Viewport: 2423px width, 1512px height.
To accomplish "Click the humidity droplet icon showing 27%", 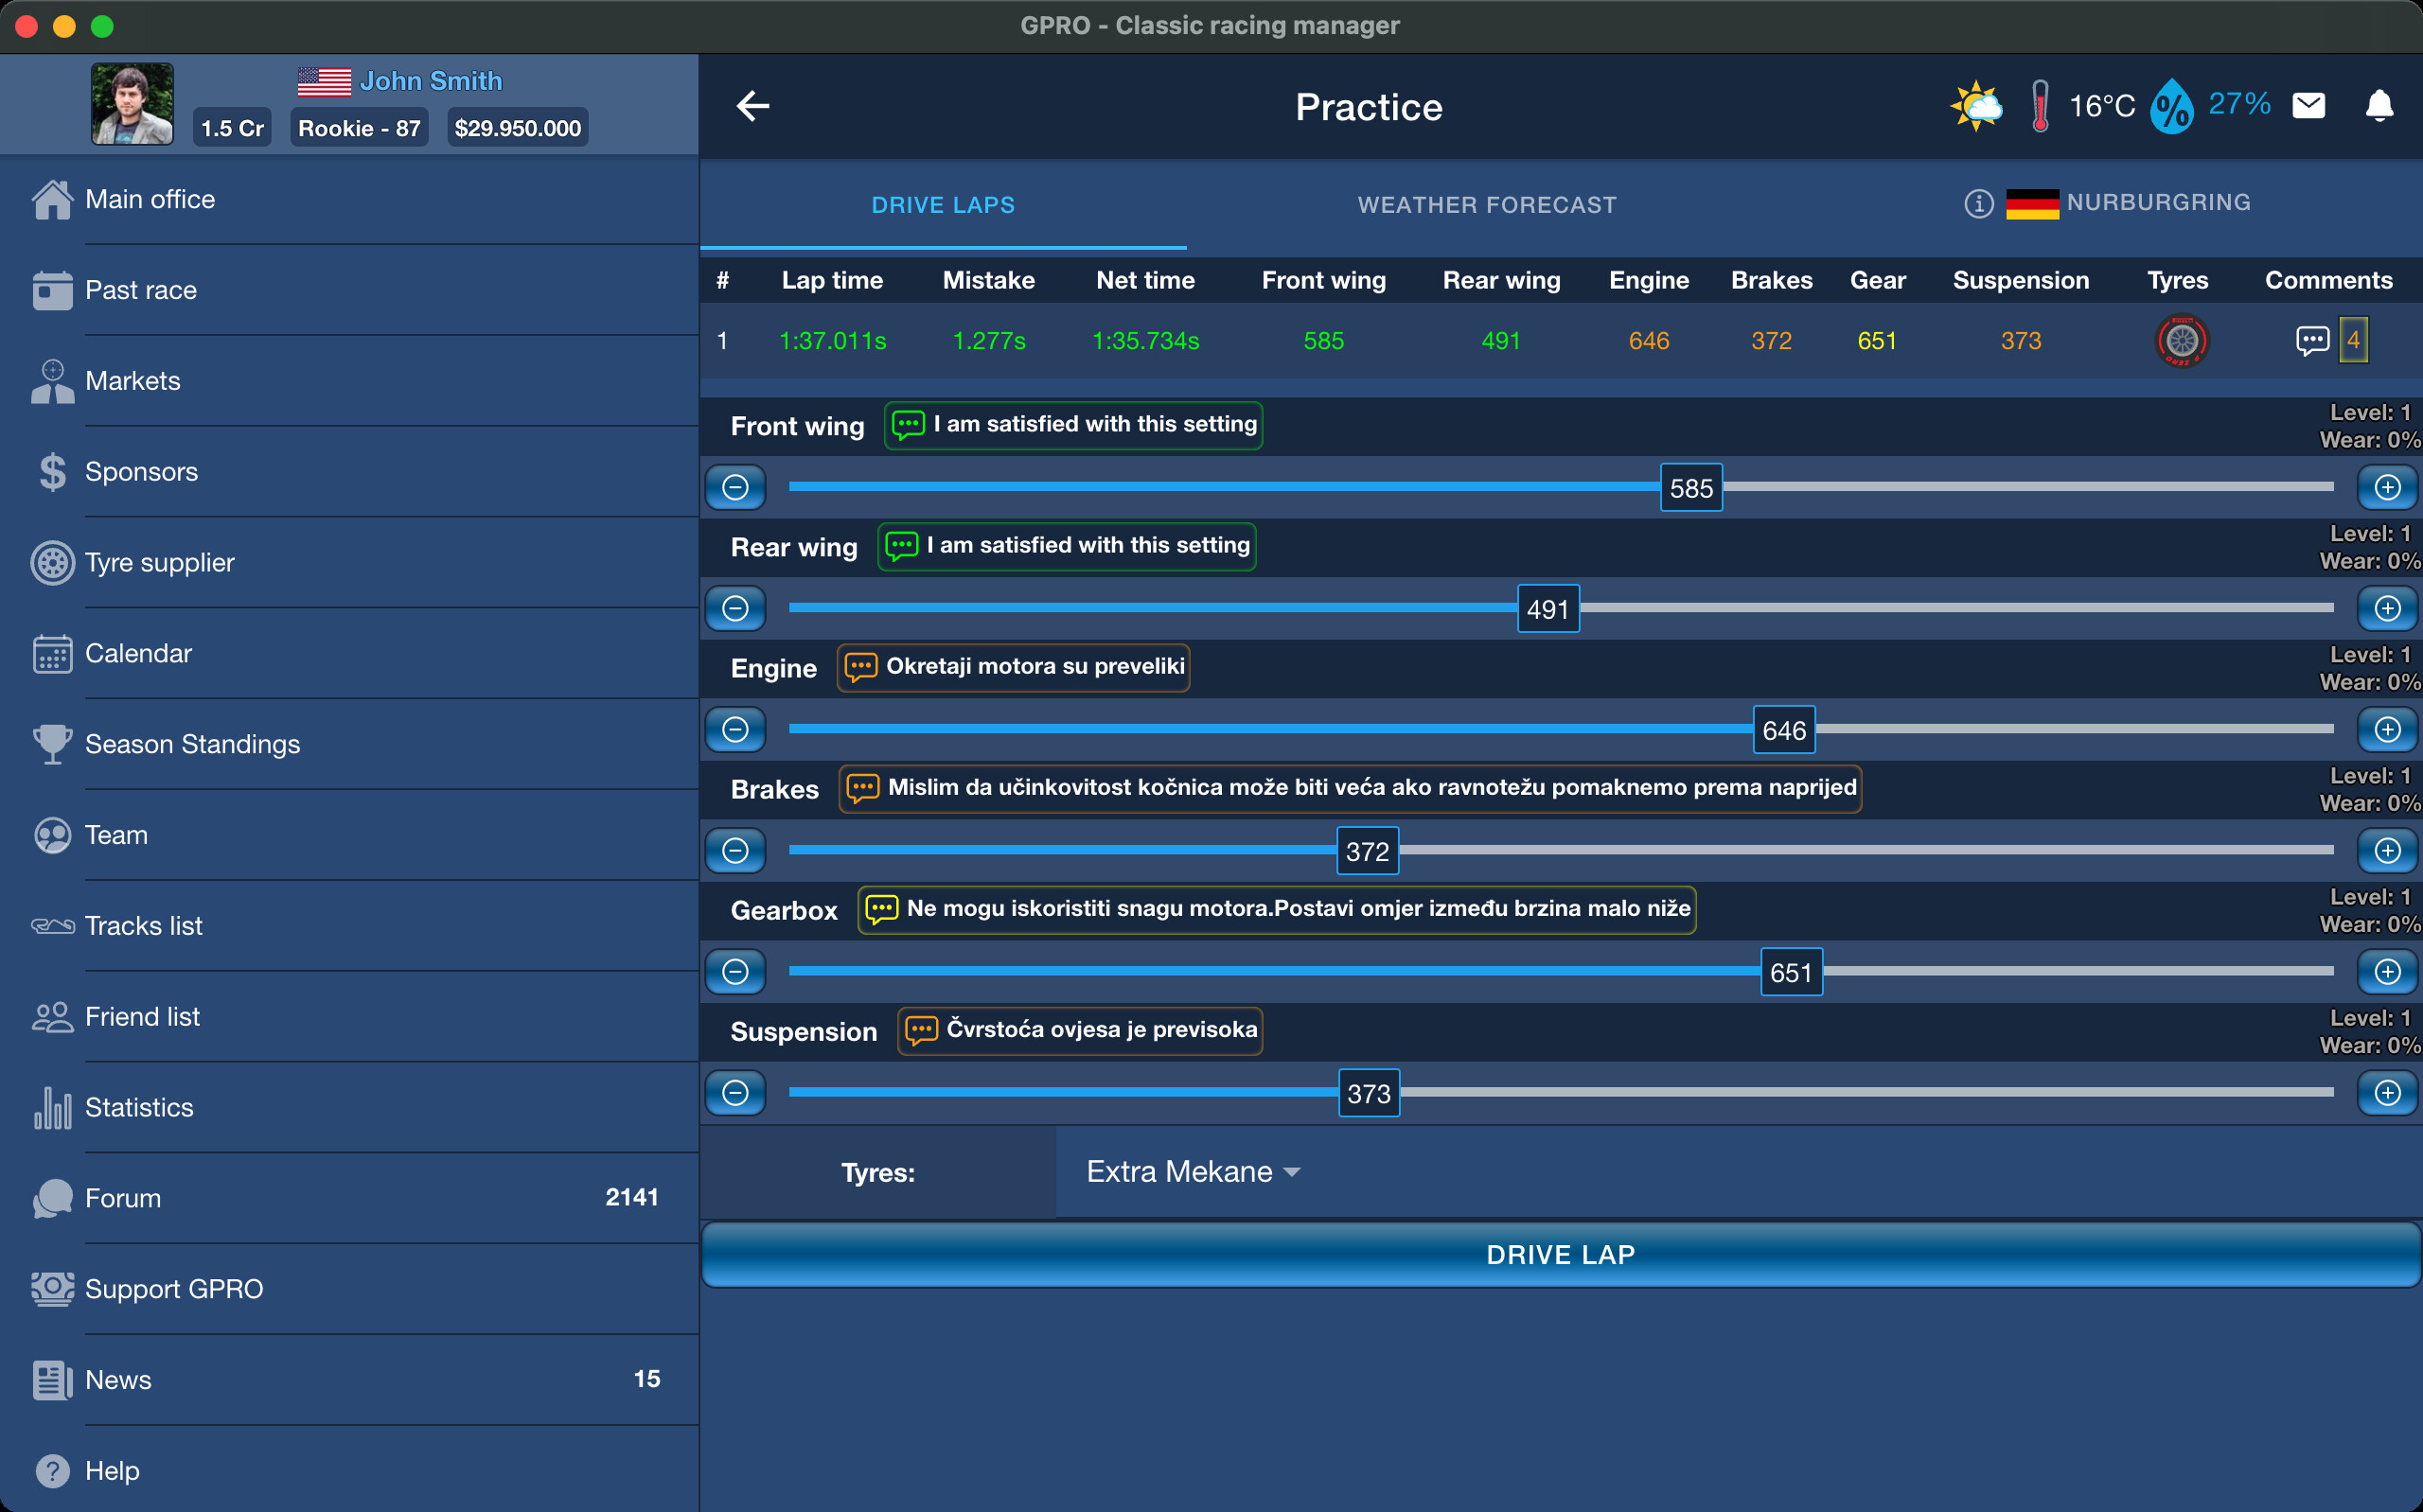I will click(x=2170, y=105).
